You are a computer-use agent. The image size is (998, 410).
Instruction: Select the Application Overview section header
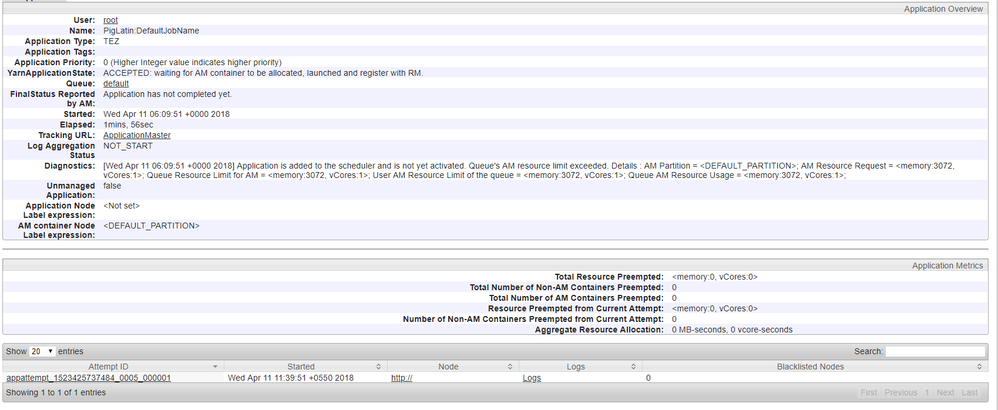[x=943, y=9]
